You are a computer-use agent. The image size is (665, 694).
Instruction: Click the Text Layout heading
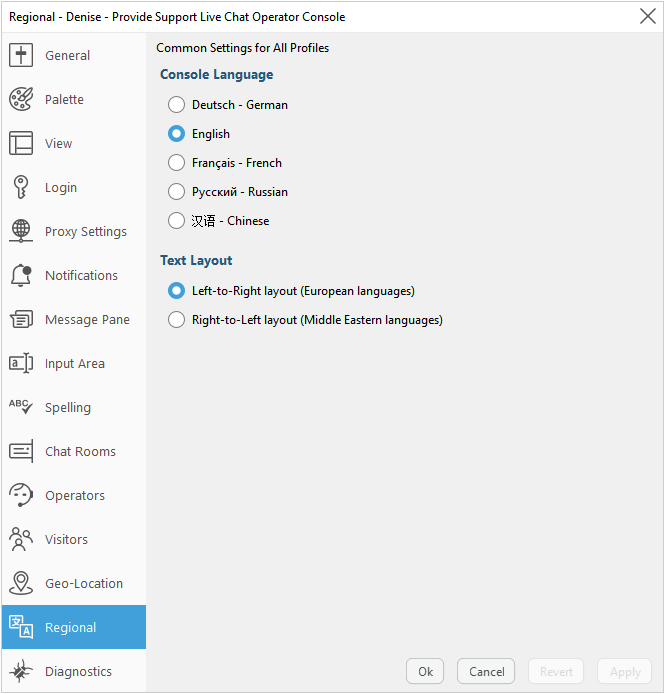point(196,260)
